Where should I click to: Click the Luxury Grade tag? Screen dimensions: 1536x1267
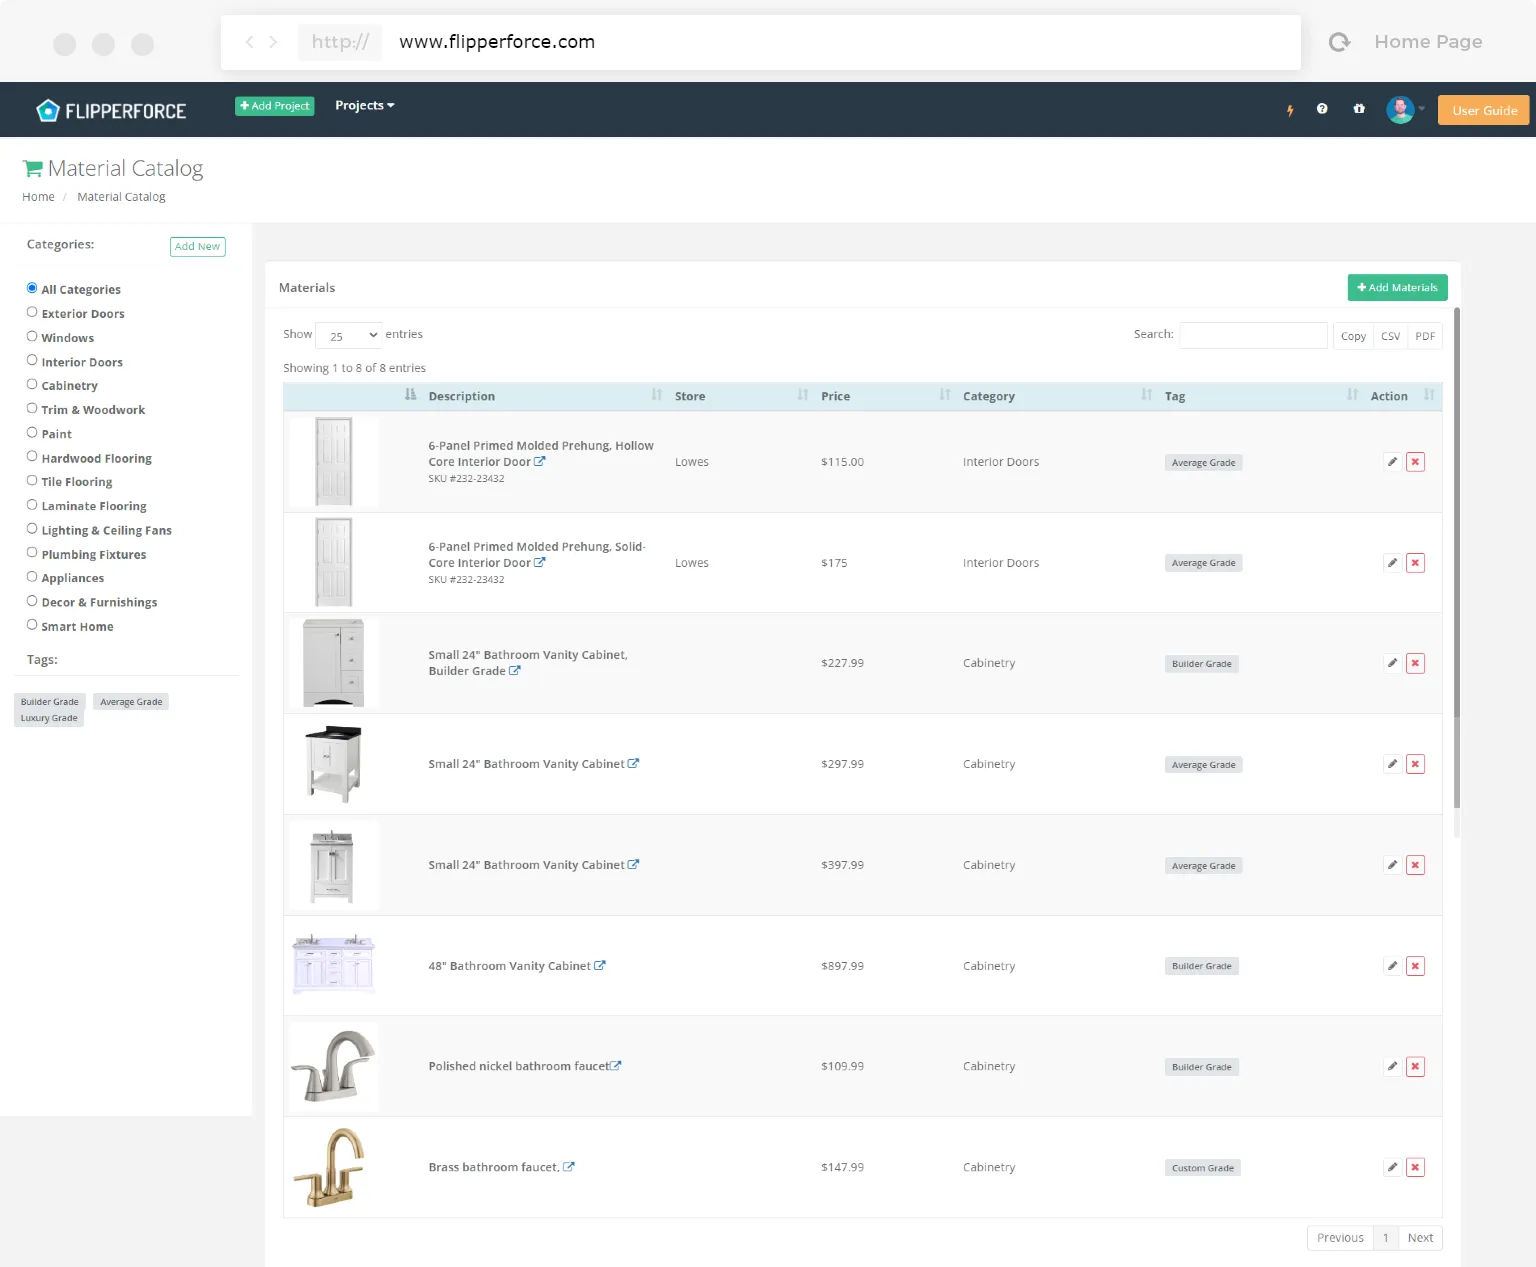tap(48, 717)
